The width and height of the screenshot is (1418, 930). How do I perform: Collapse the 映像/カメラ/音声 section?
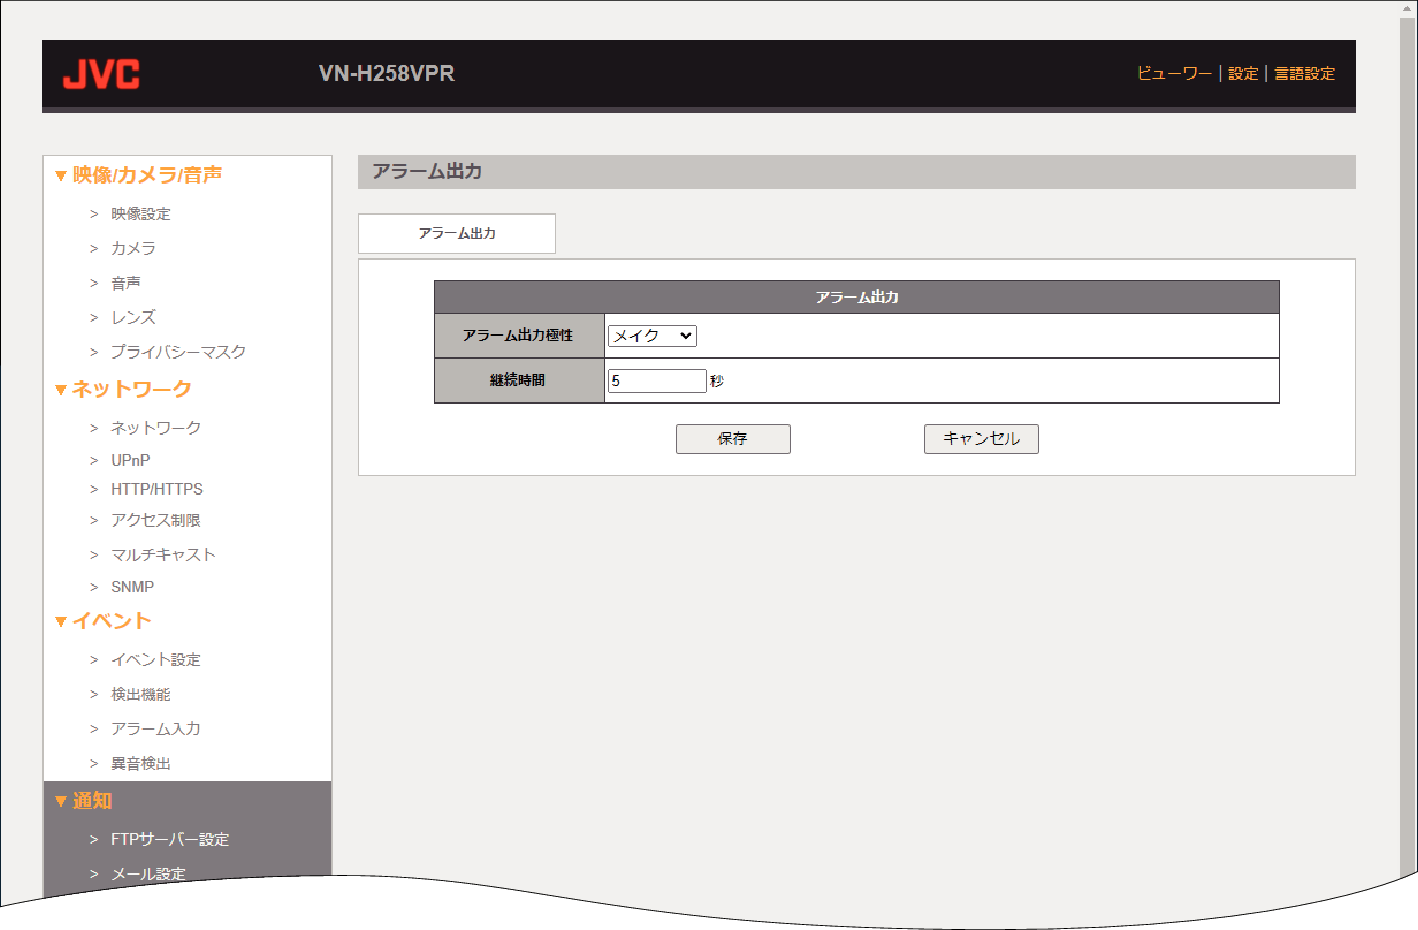138,175
